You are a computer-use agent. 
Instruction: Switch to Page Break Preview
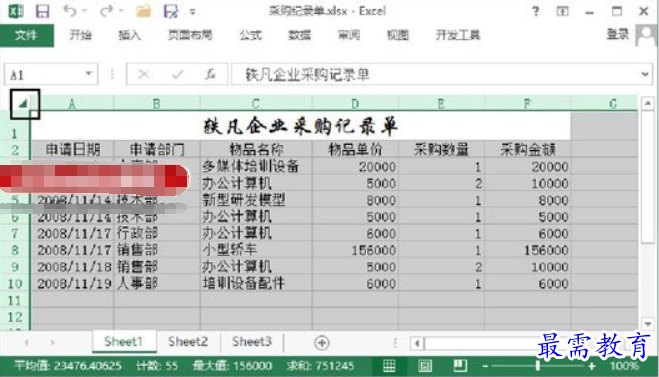(x=460, y=366)
